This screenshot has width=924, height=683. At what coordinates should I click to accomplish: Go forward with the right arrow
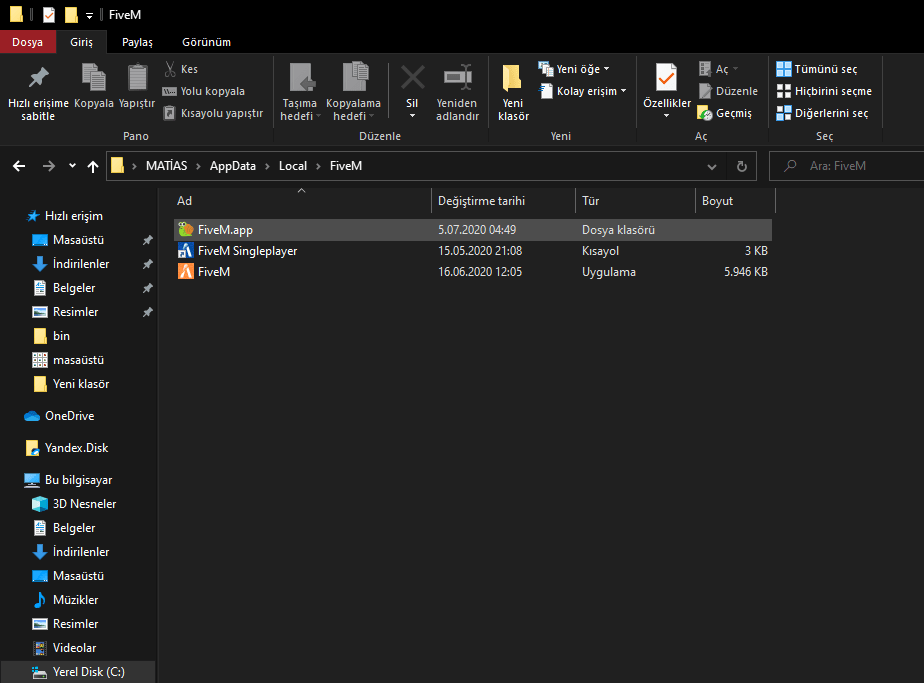tap(49, 166)
